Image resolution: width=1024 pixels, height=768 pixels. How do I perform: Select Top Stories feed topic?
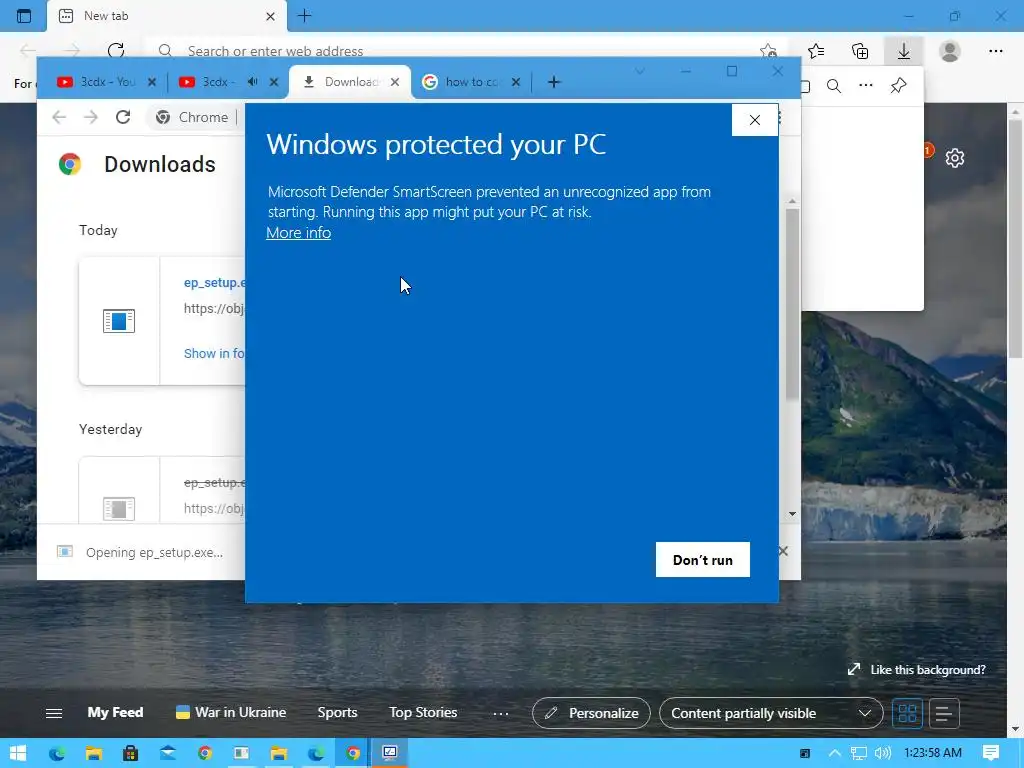pyautogui.click(x=423, y=712)
